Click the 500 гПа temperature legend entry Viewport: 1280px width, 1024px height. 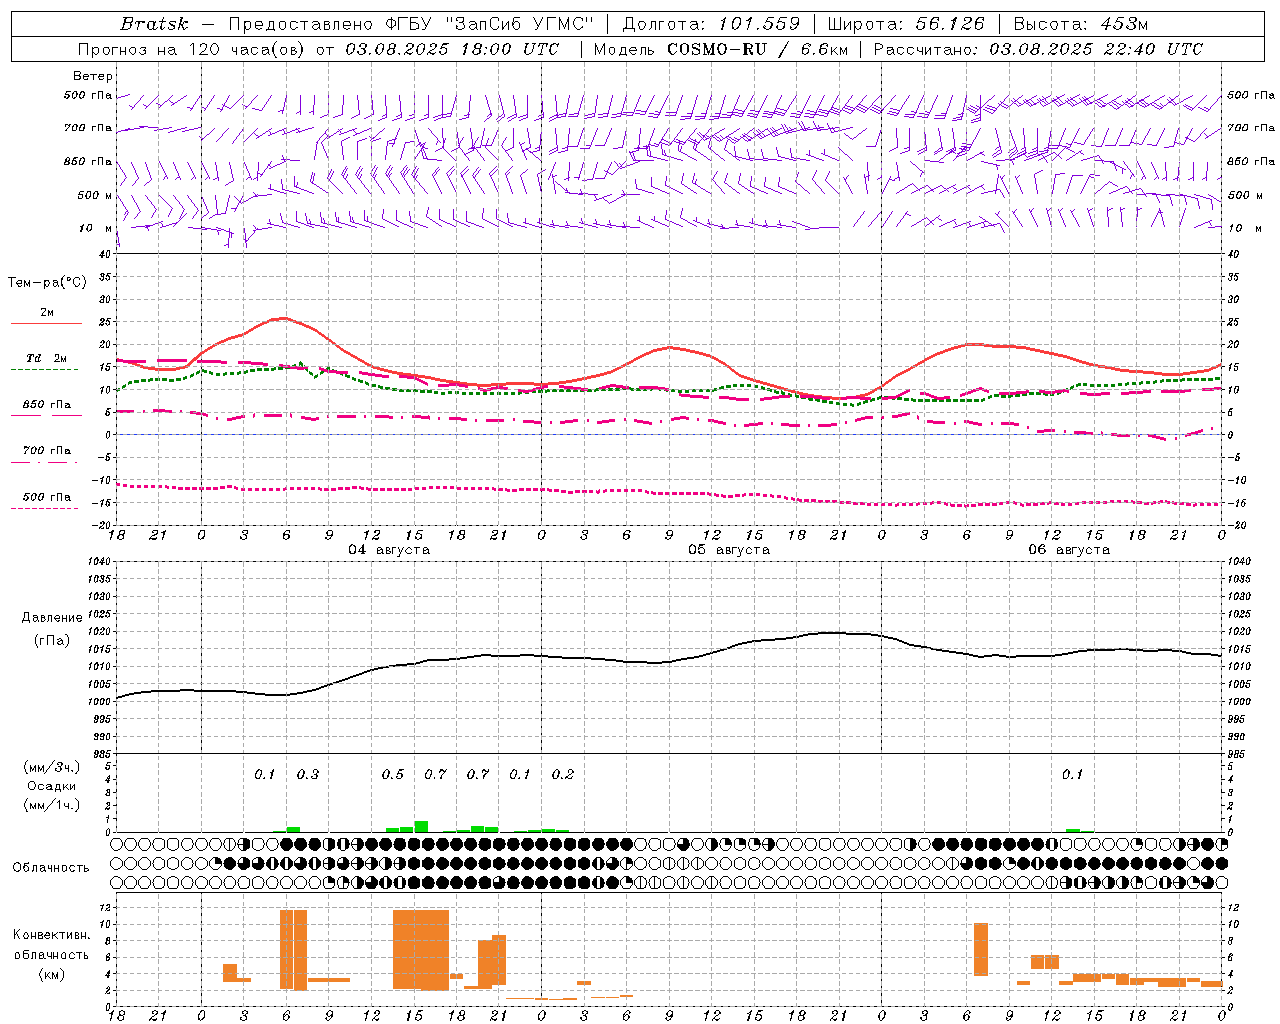tap(47, 496)
